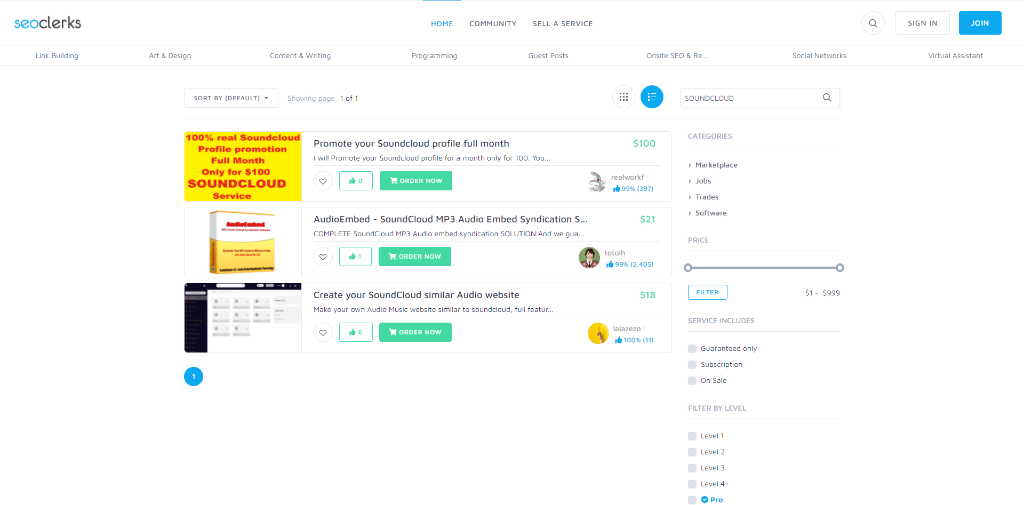
Task: Open Guest Posts category menu
Action: (548, 56)
